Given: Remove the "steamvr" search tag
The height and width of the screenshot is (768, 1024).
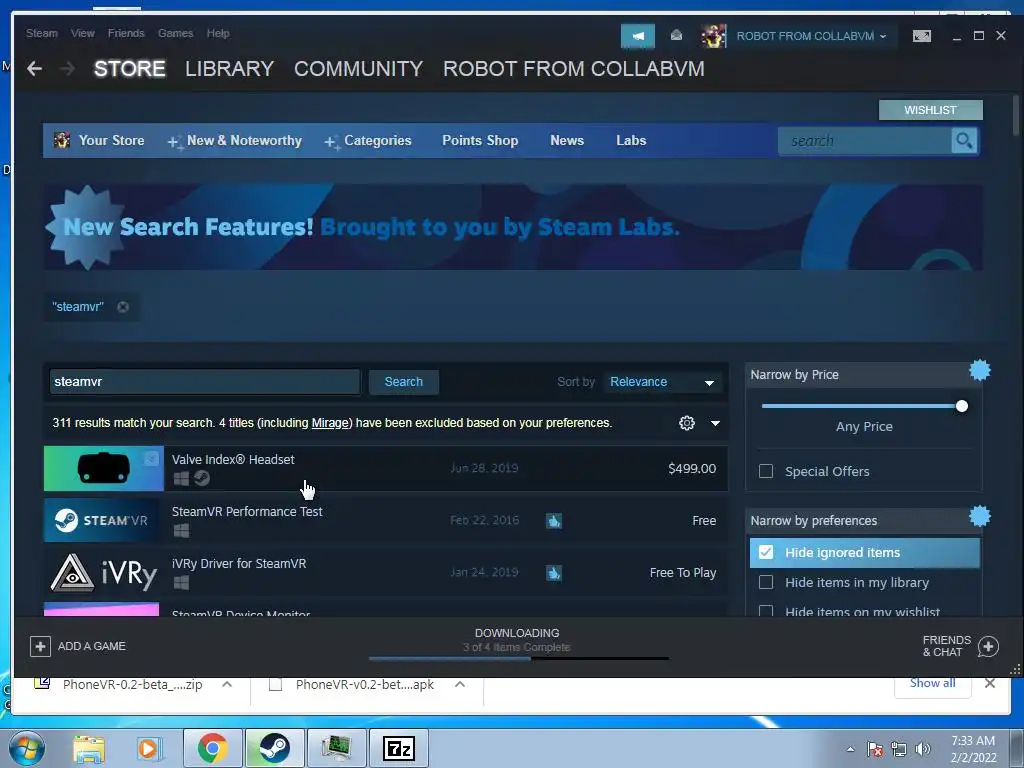Looking at the screenshot, I should 123,306.
